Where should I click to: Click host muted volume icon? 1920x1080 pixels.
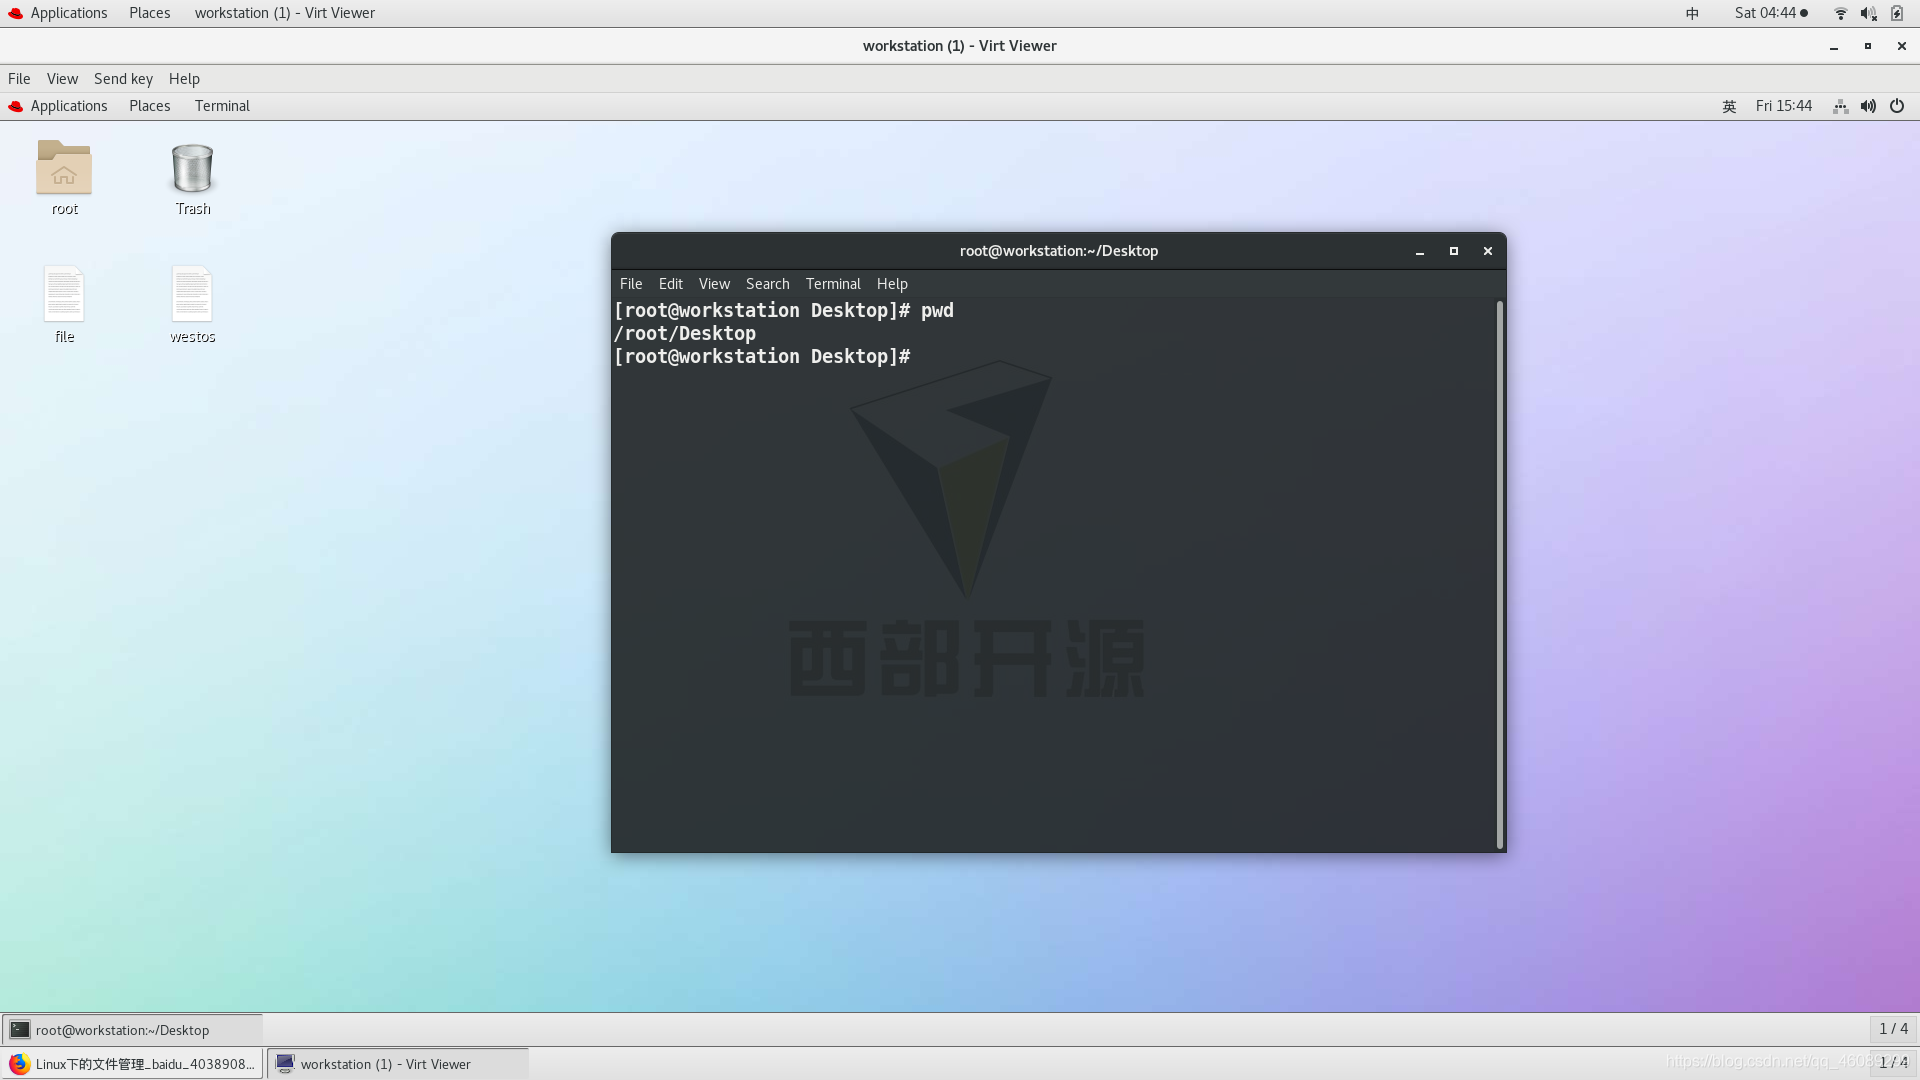(x=1868, y=13)
